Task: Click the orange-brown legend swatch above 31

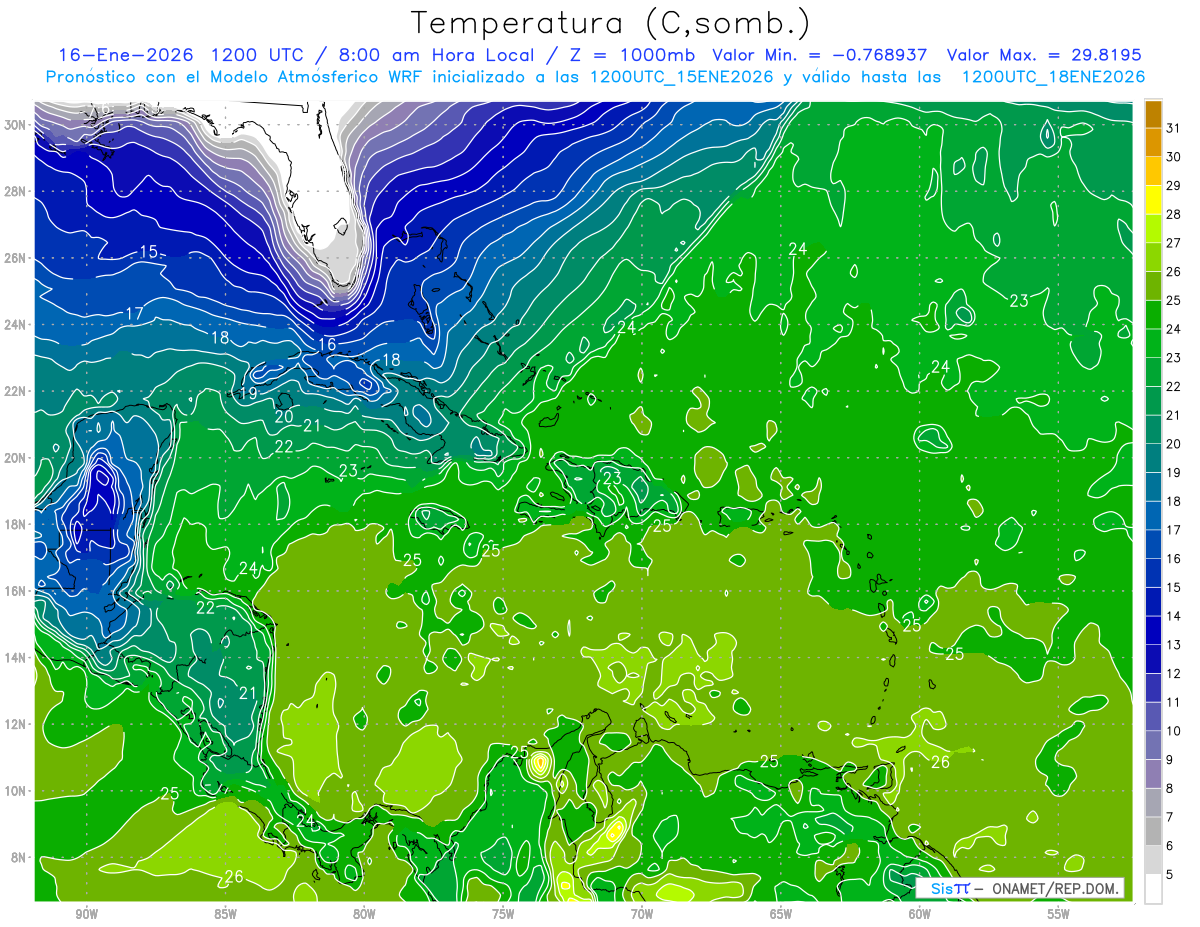Action: (1153, 114)
